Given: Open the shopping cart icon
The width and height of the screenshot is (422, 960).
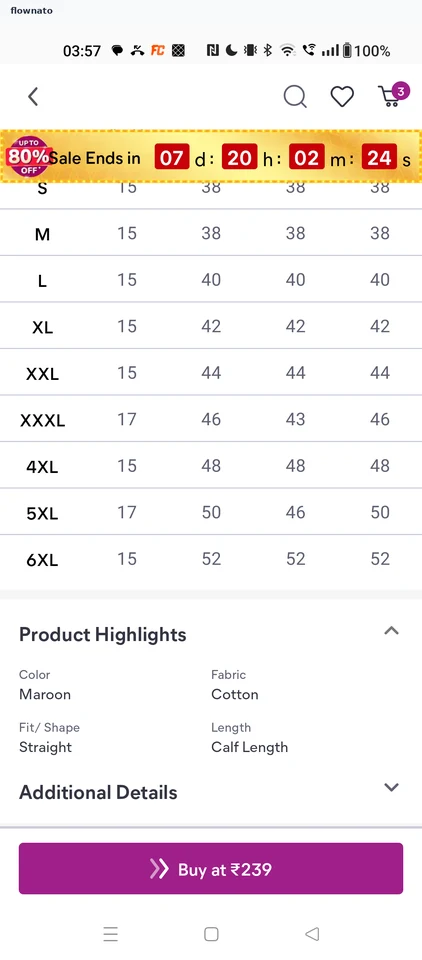Looking at the screenshot, I should (x=390, y=97).
